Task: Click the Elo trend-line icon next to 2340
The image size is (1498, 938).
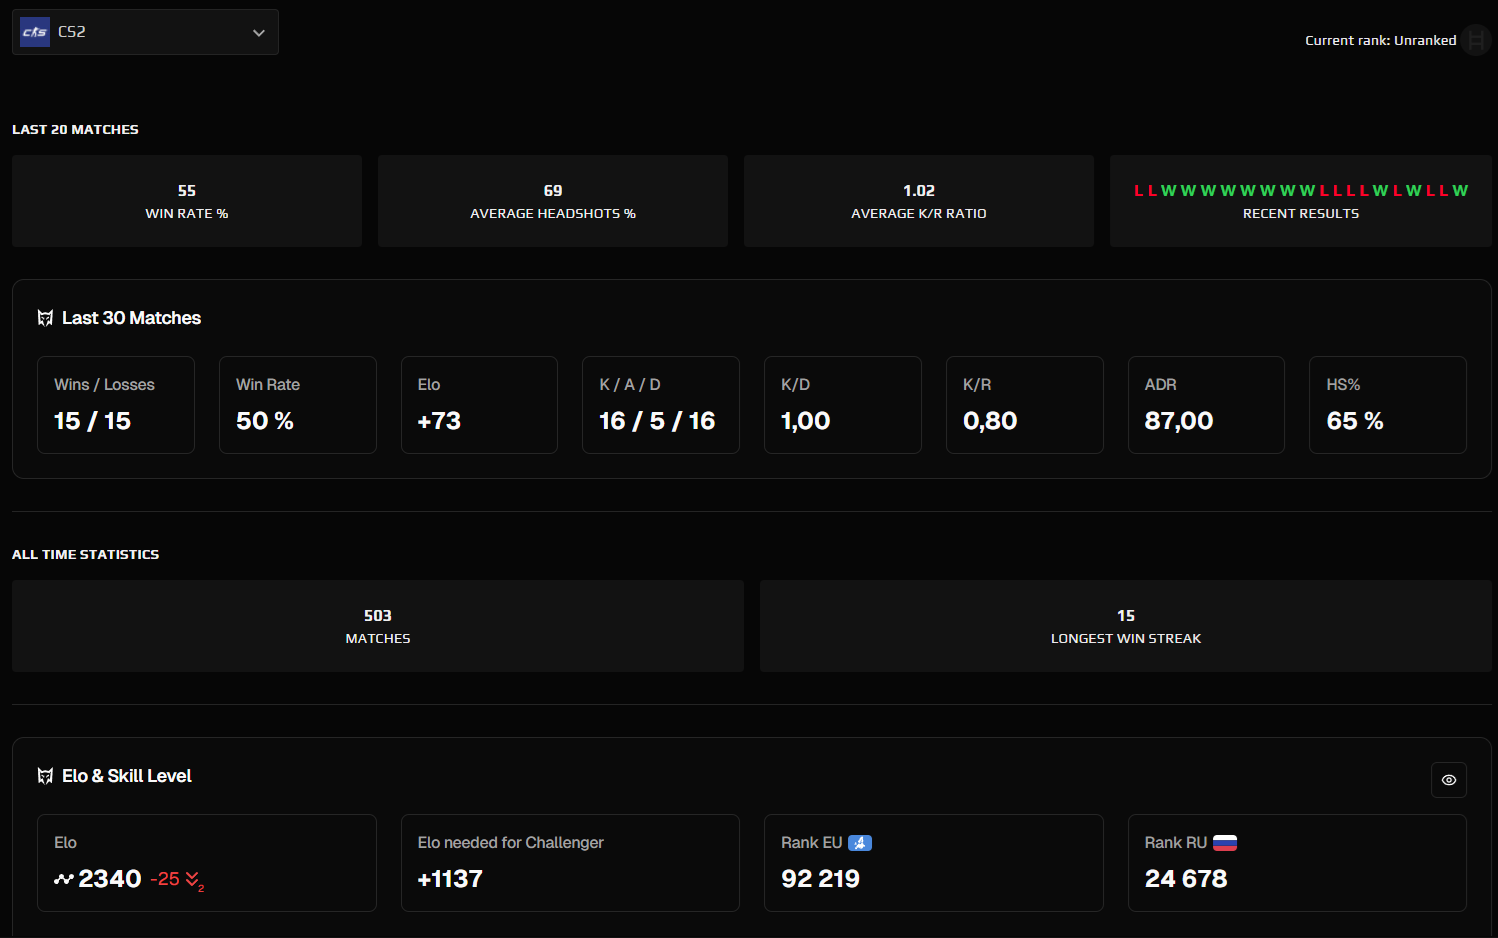Action: (62, 878)
